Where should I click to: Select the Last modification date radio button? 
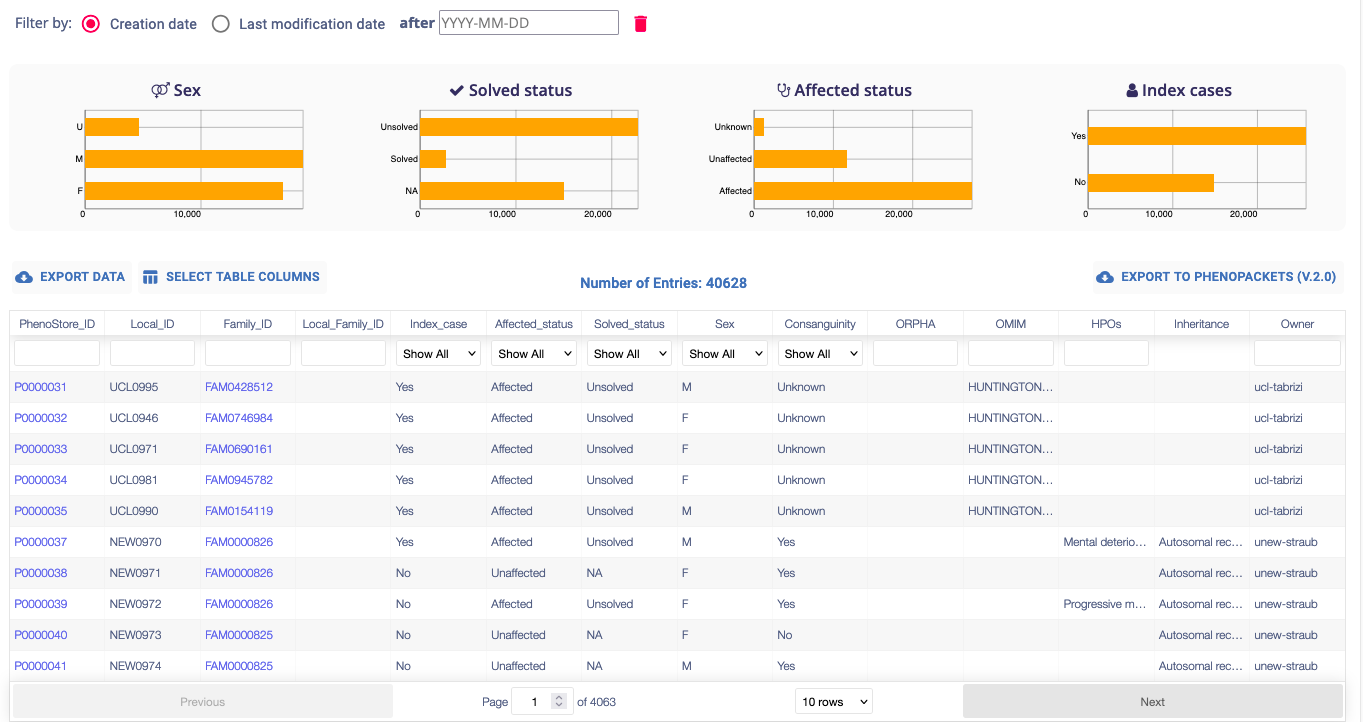[221, 24]
